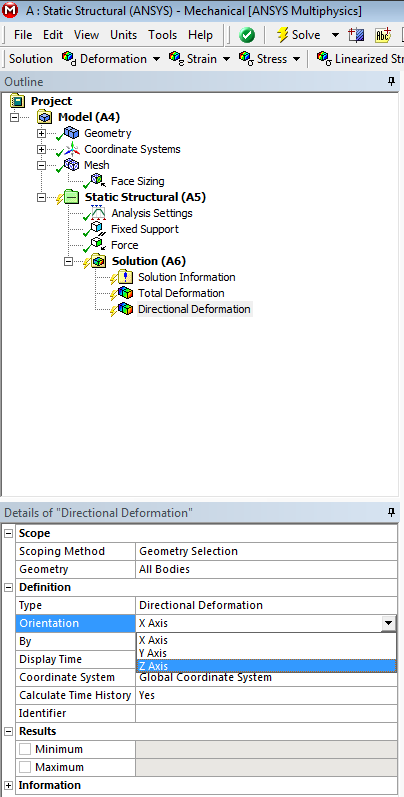
Task: Toggle the Maximum checkbox
Action: click(25, 767)
